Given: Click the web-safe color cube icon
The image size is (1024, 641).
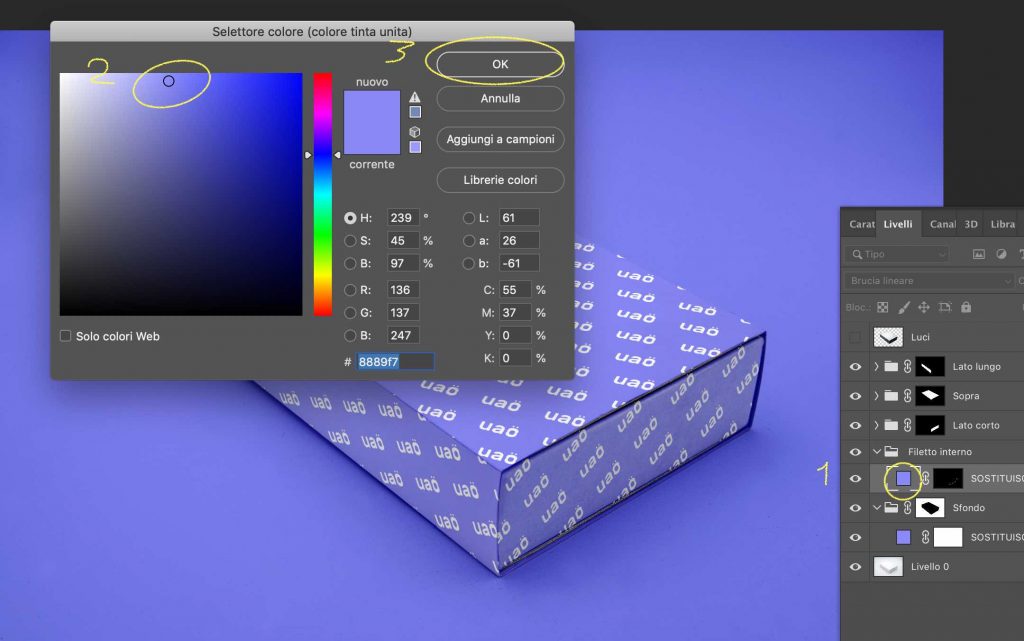Looking at the screenshot, I should pos(415,132).
